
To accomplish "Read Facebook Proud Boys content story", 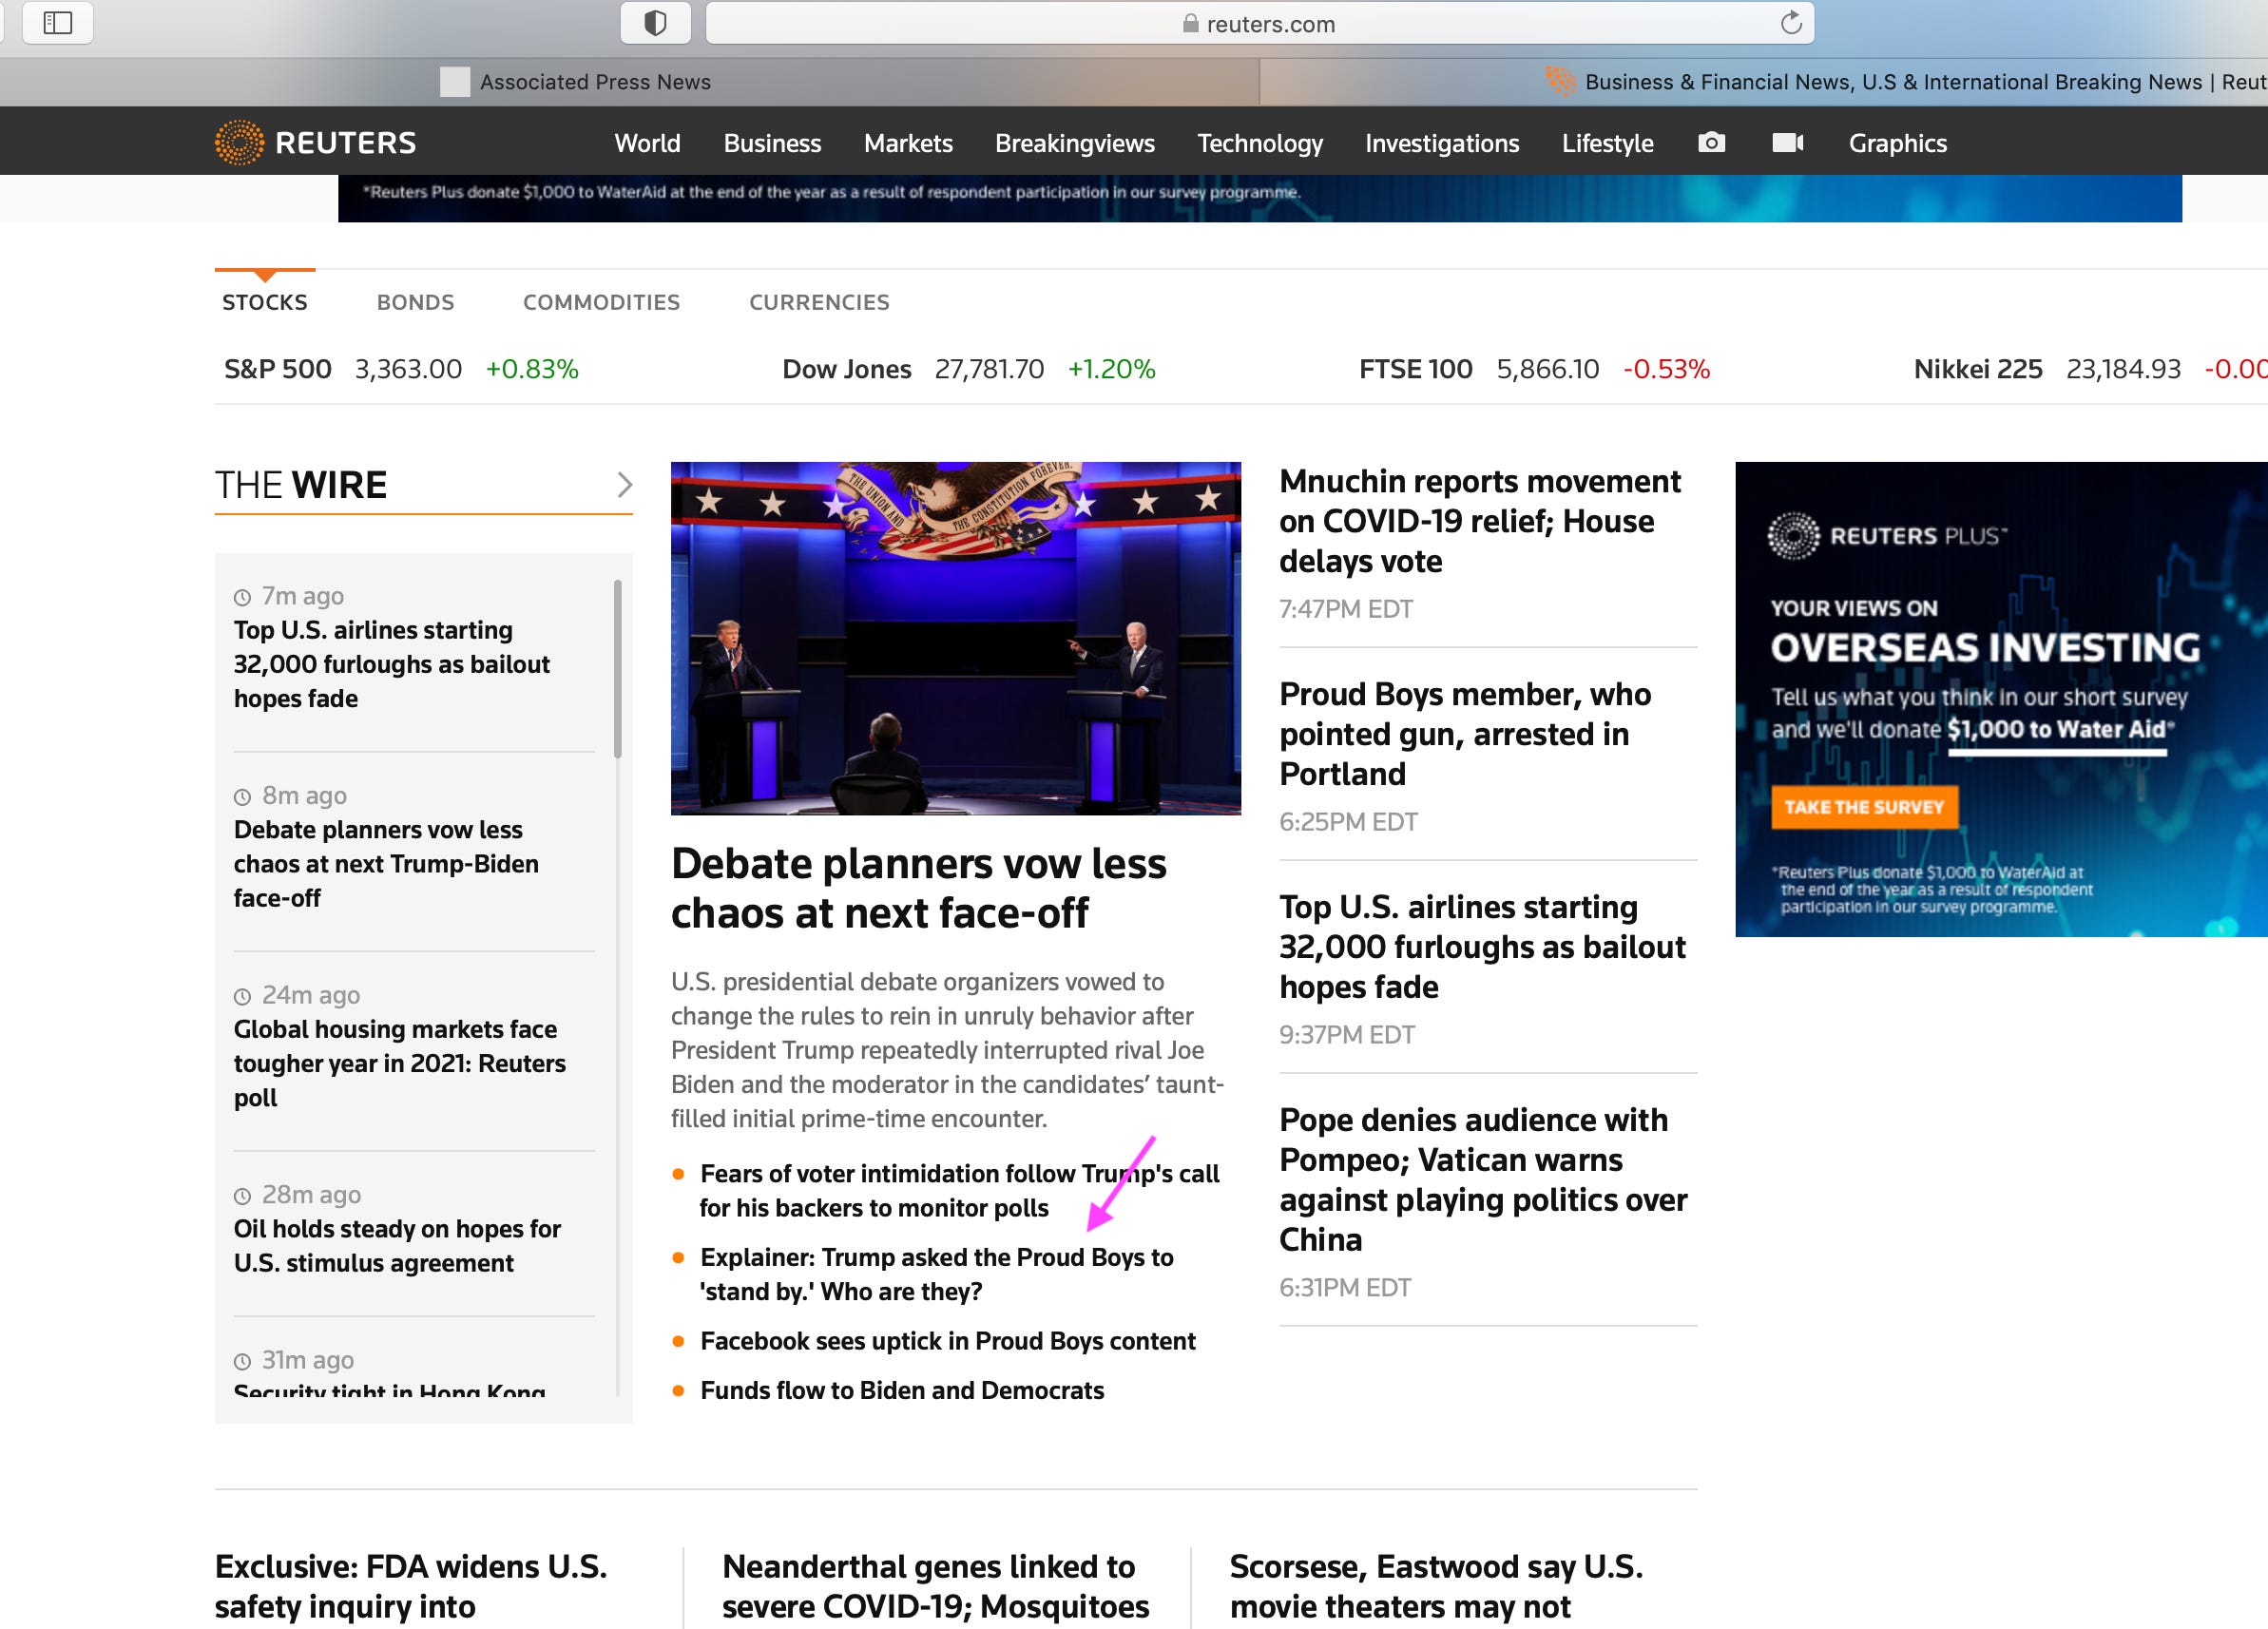I will [947, 1341].
